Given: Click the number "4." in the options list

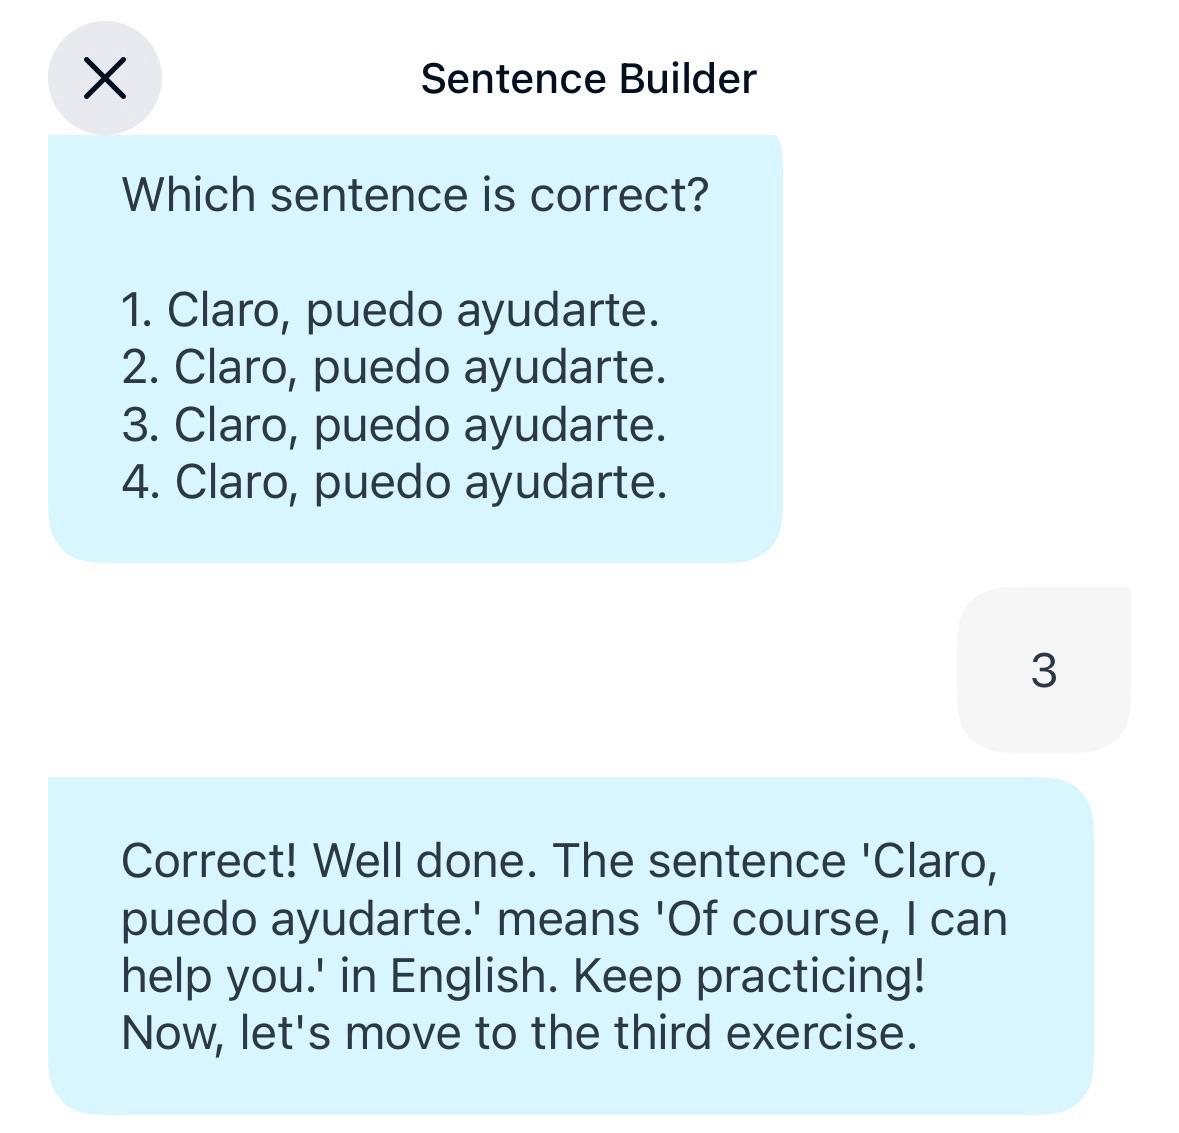Looking at the screenshot, I should (141, 482).
